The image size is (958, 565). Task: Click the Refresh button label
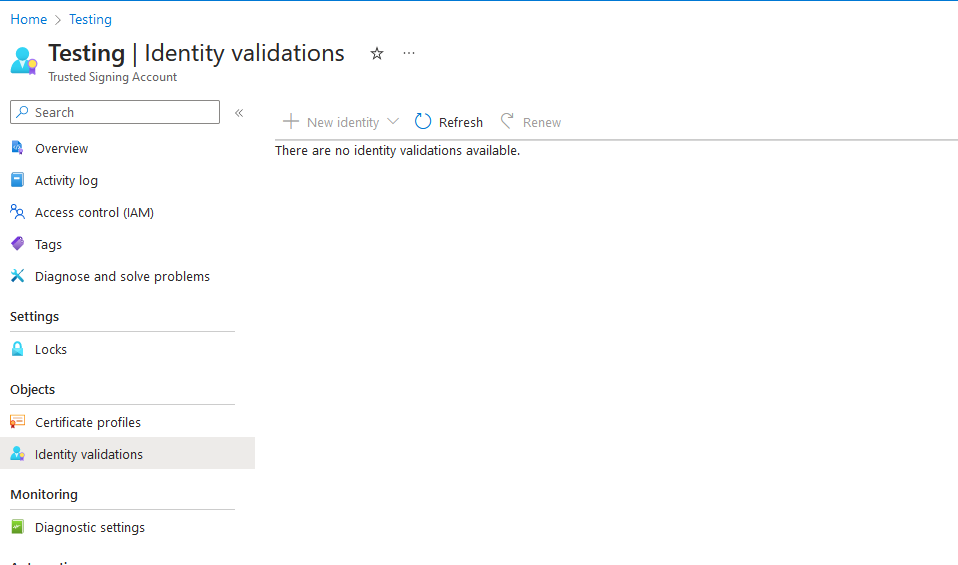(461, 122)
